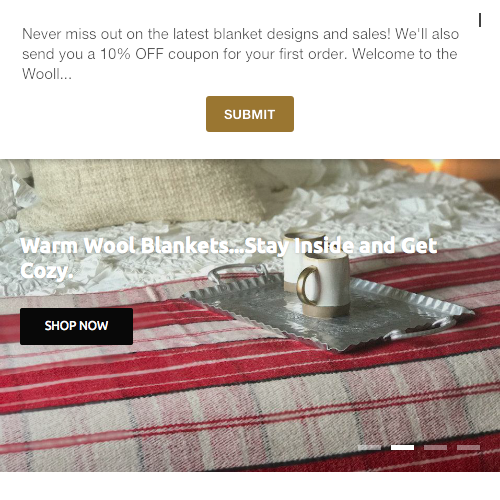
Task: Click the warm glowing light in the photo corner
Action: point(437,164)
